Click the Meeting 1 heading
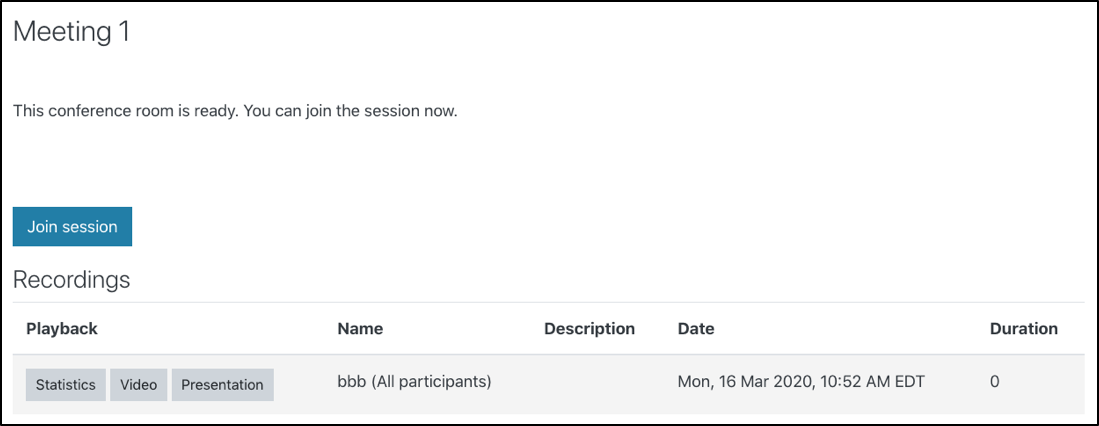 (x=71, y=32)
